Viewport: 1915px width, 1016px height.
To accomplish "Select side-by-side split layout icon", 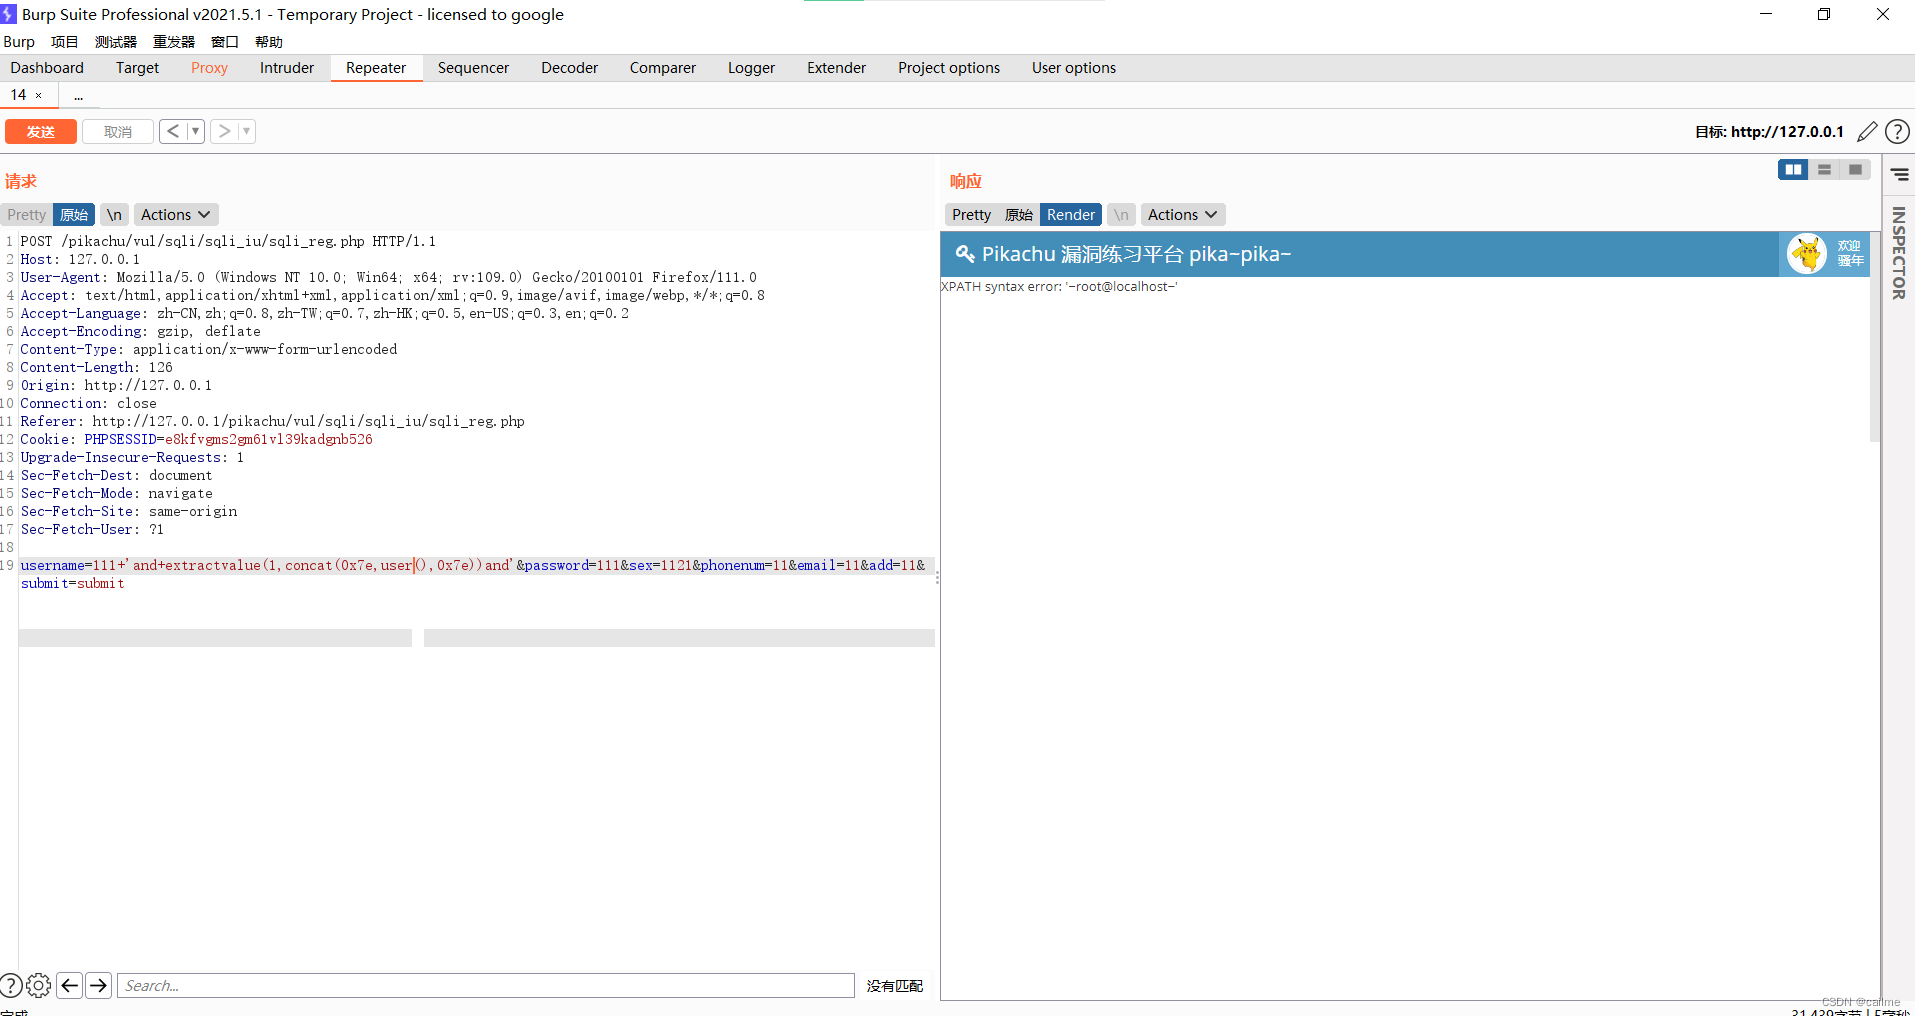I will (x=1793, y=170).
